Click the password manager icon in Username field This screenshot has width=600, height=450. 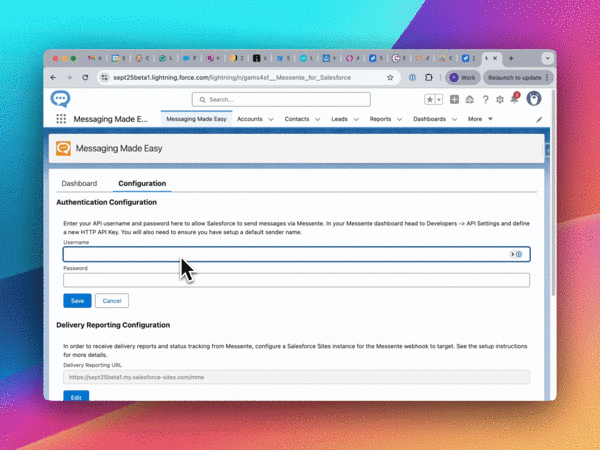pyautogui.click(x=518, y=254)
